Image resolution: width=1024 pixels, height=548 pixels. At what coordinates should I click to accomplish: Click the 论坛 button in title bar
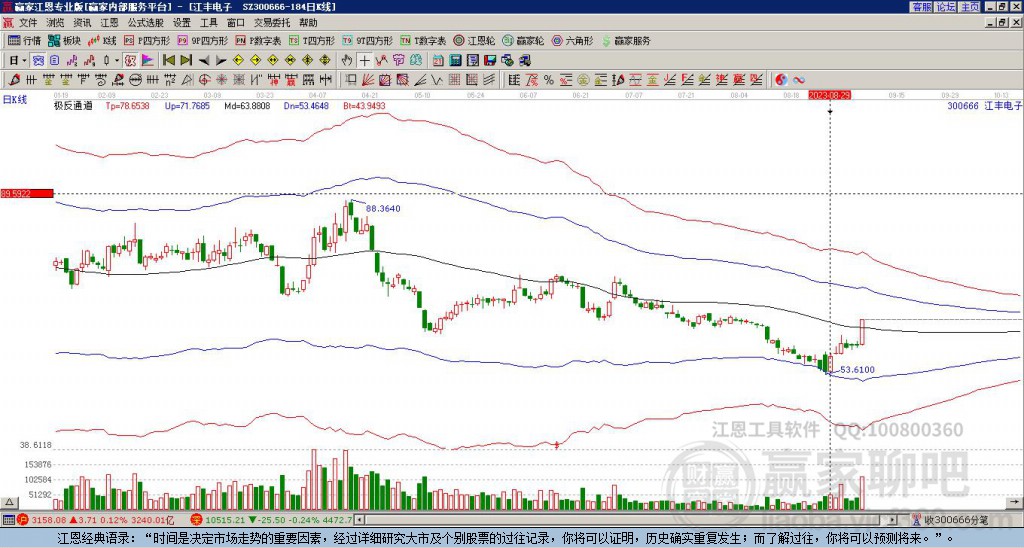pyautogui.click(x=946, y=7)
